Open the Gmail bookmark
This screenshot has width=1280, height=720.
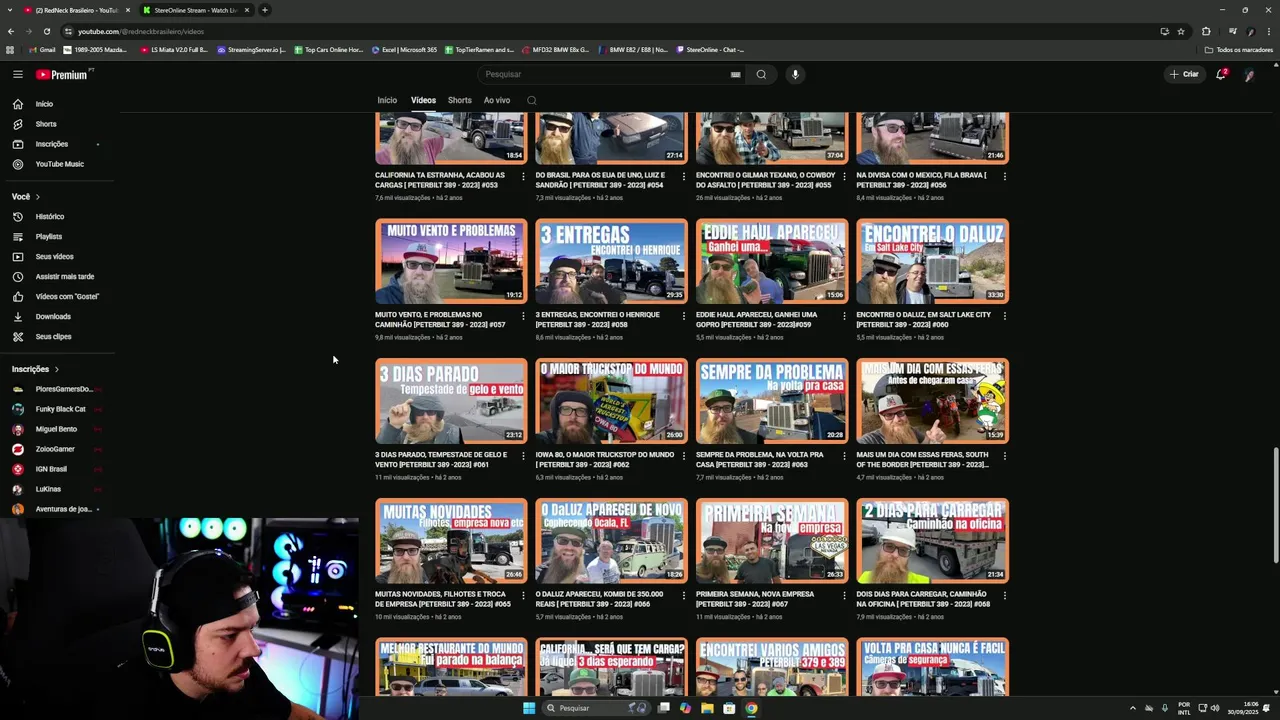click(x=42, y=50)
